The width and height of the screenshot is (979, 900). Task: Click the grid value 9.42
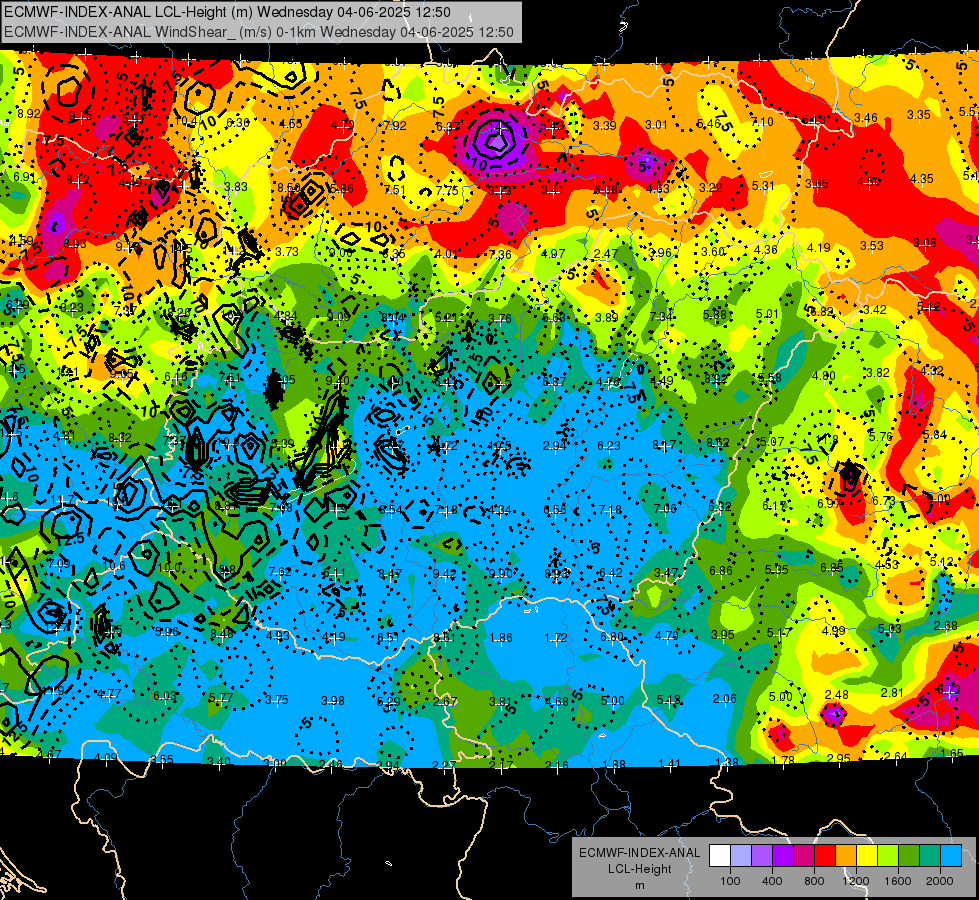coord(445,573)
